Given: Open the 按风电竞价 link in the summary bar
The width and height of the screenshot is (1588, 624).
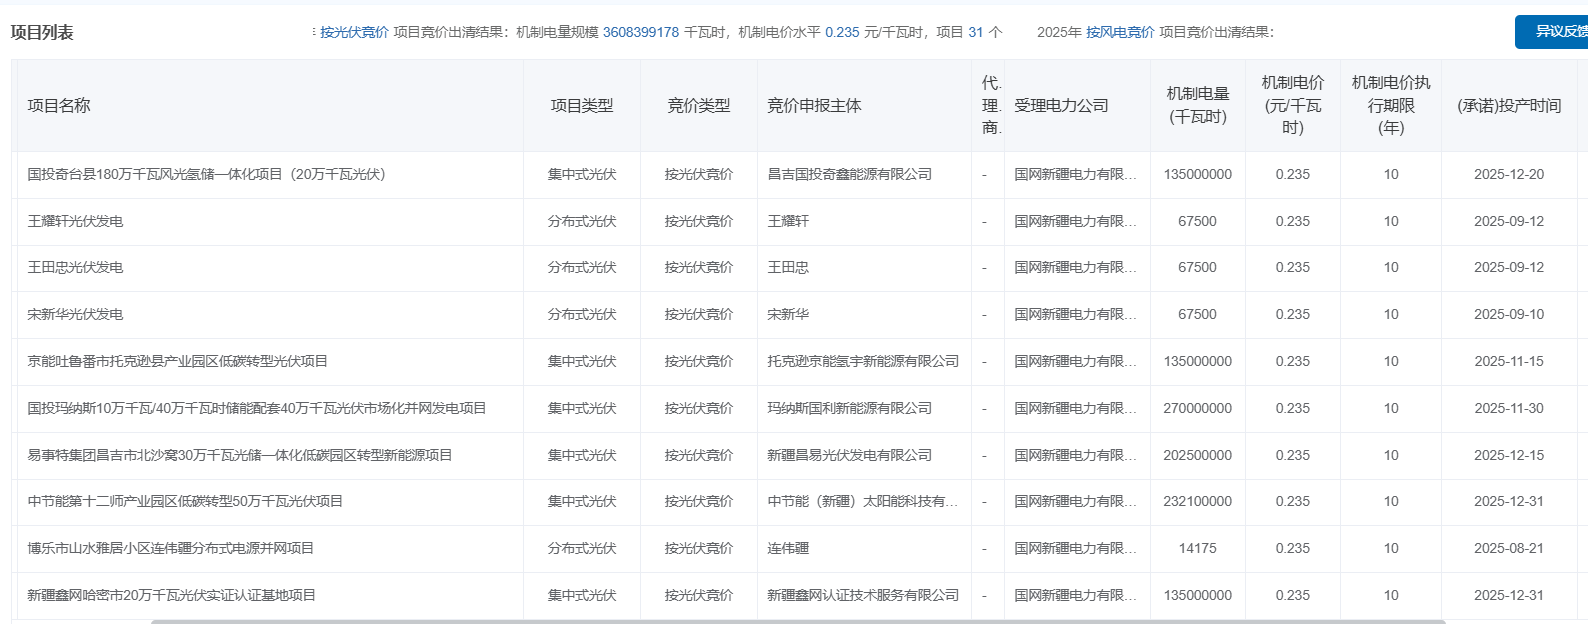Looking at the screenshot, I should pyautogui.click(x=1120, y=32).
